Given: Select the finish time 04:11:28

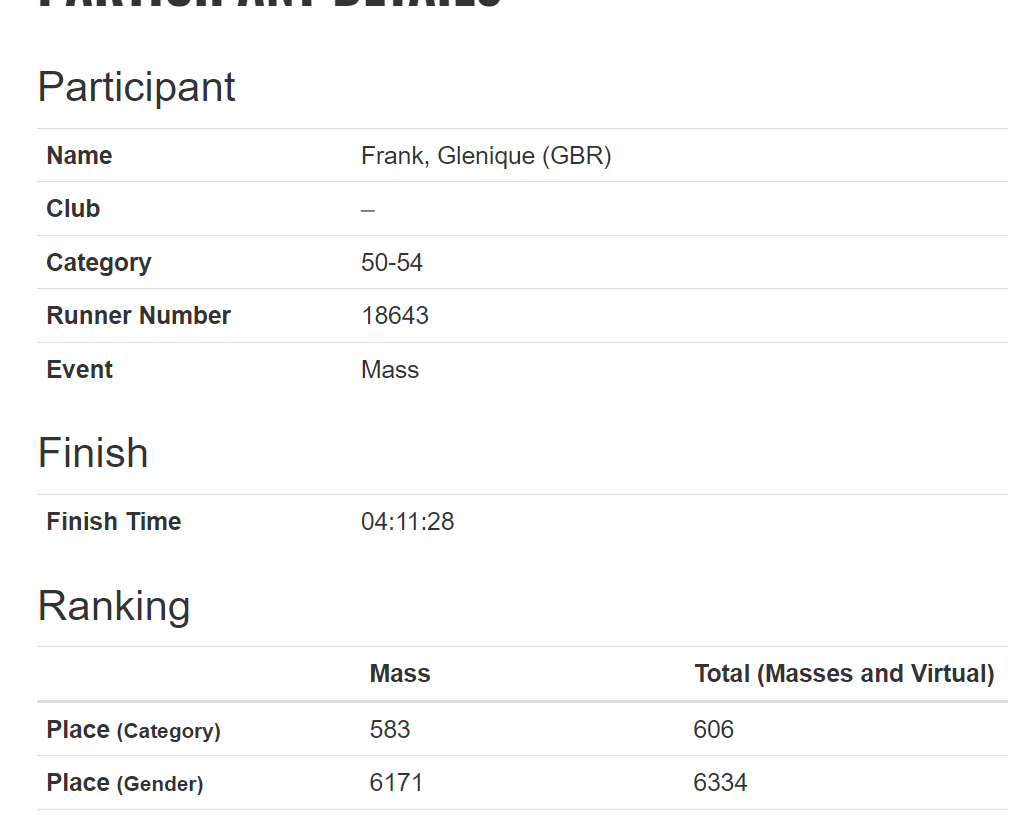Looking at the screenshot, I should 408,522.
